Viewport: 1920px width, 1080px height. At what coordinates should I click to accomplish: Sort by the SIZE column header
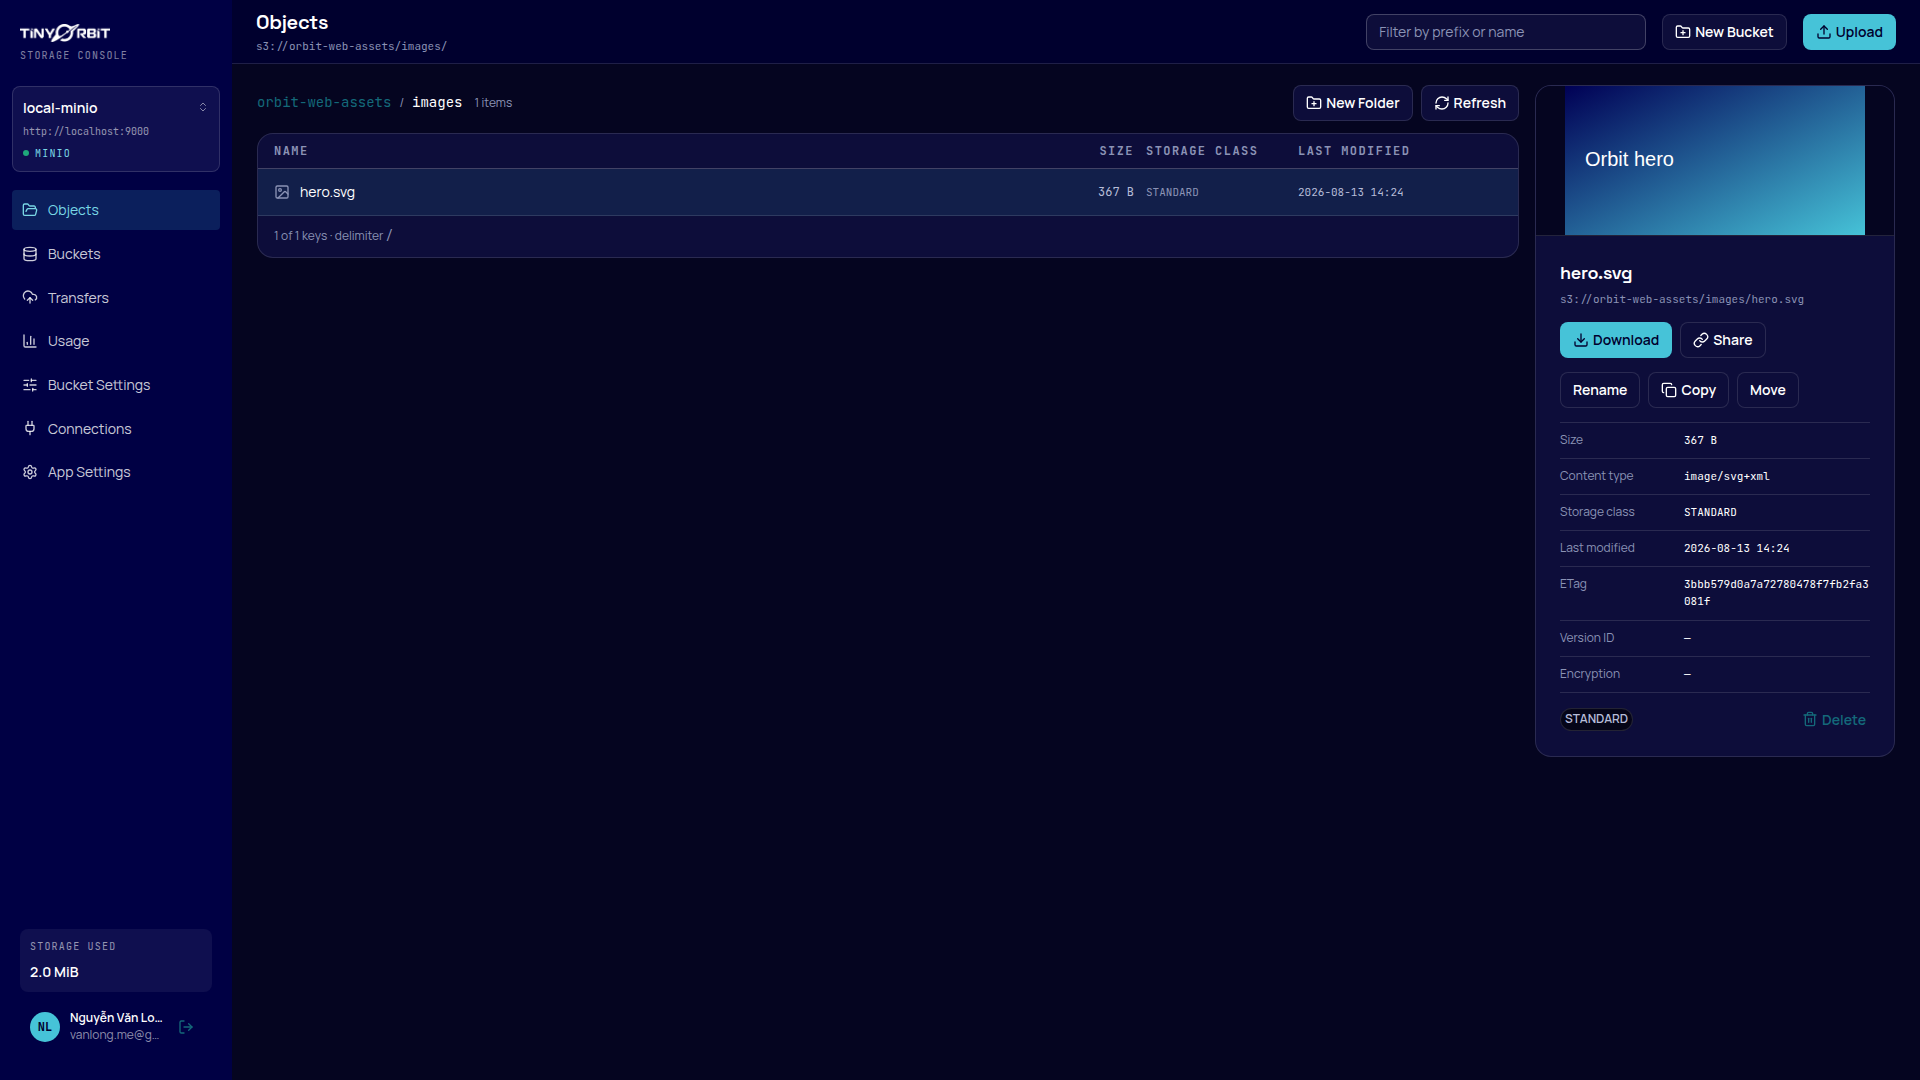[x=1116, y=151]
